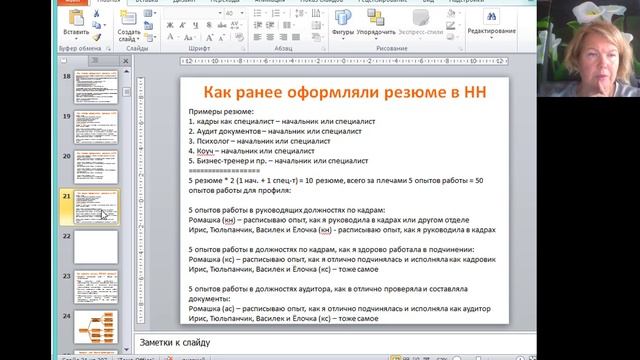Increase font size with the larger A icon

(x=209, y=38)
